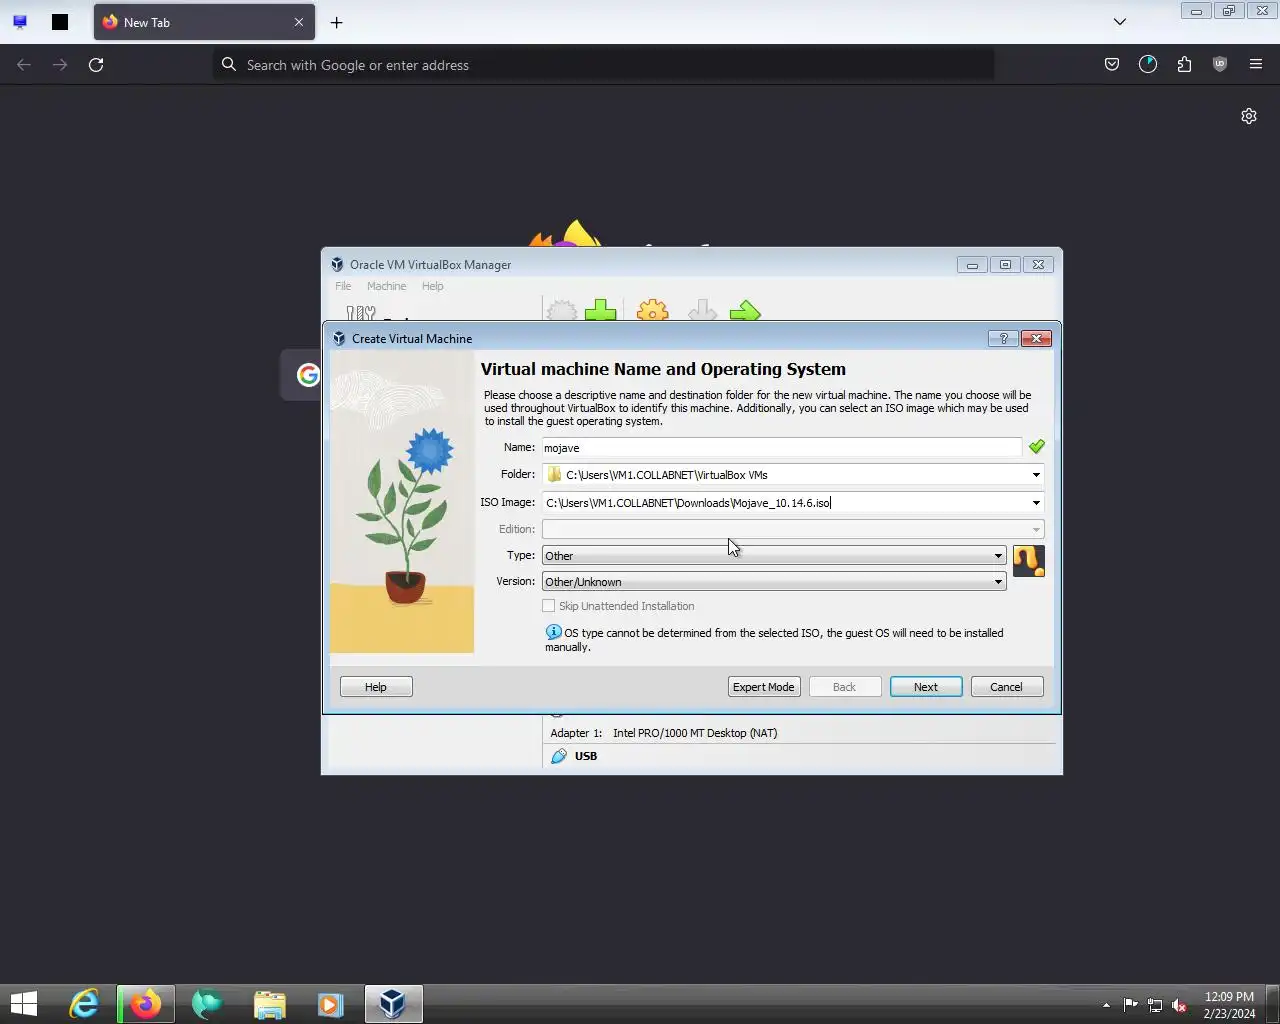Click the orange Settings gear in VirtualBox Manager toolbar

(x=653, y=310)
